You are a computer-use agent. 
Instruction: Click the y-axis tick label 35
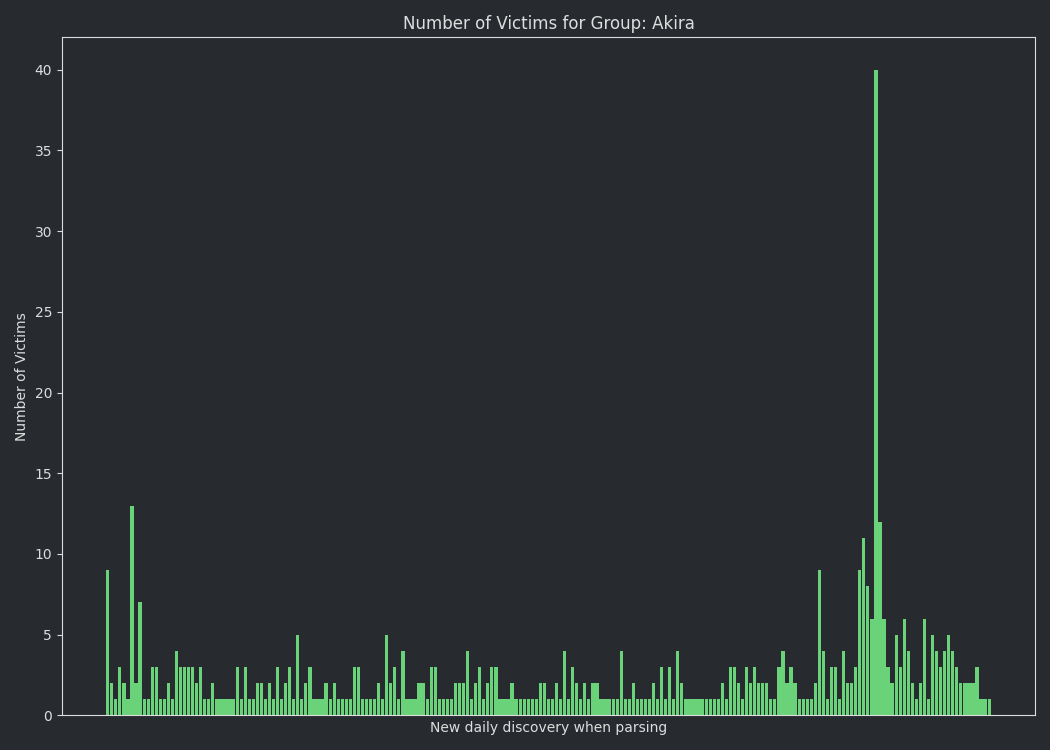pyautogui.click(x=44, y=151)
